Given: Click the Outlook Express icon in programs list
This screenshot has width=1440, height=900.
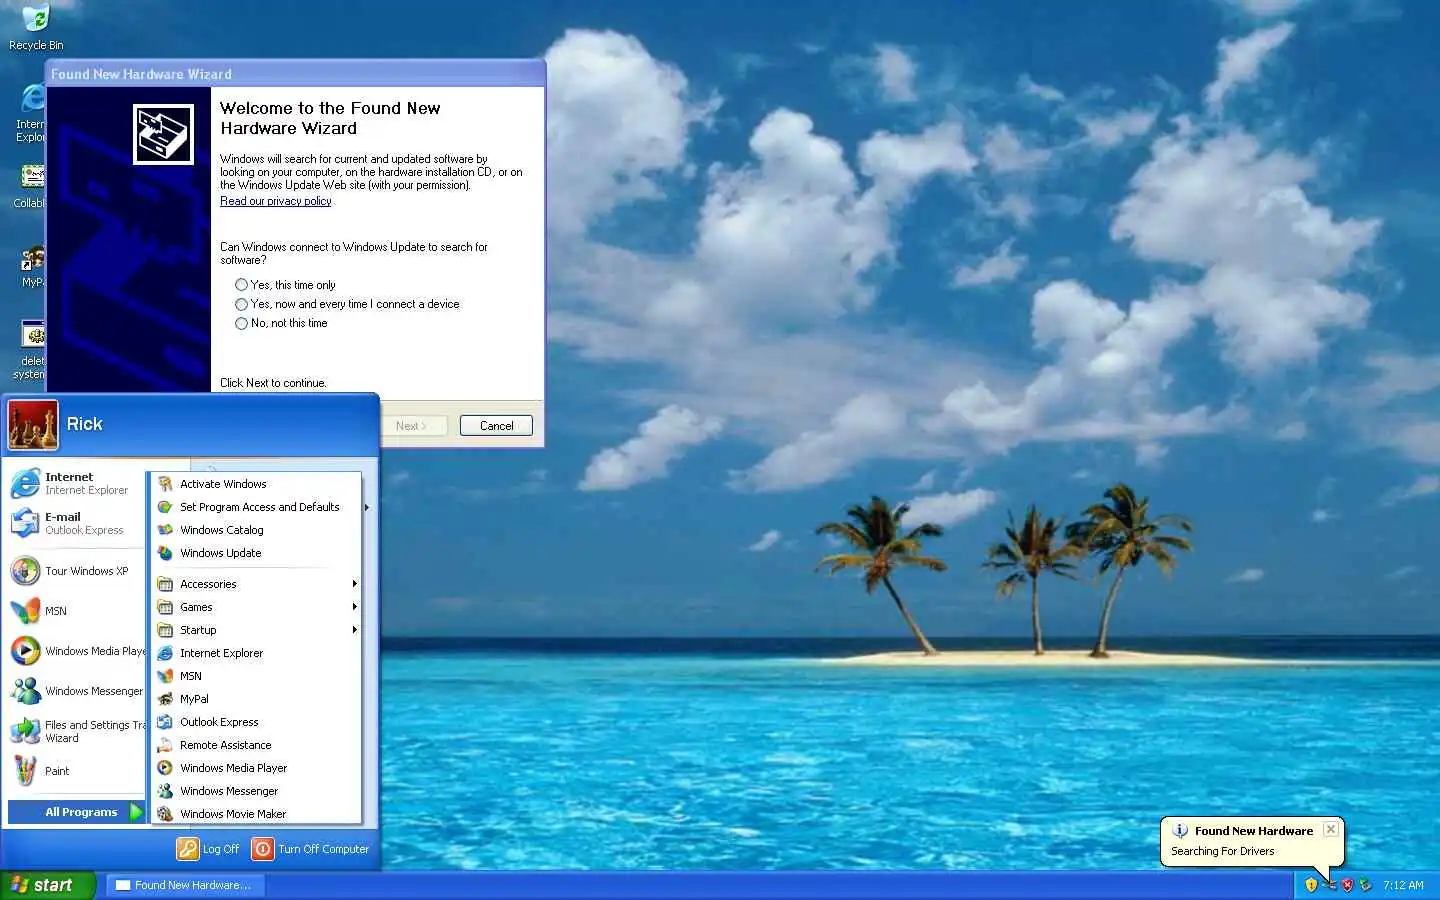Looking at the screenshot, I should 165,722.
